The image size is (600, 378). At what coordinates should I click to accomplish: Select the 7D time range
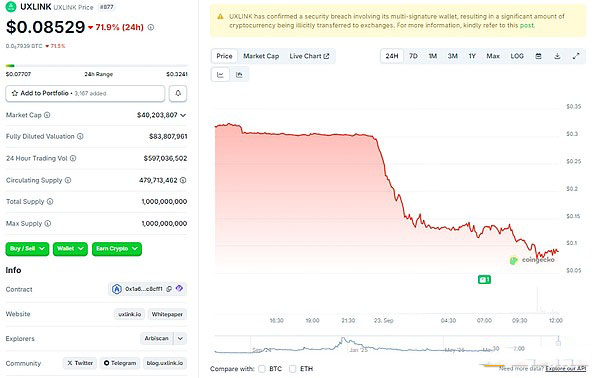[x=413, y=56]
